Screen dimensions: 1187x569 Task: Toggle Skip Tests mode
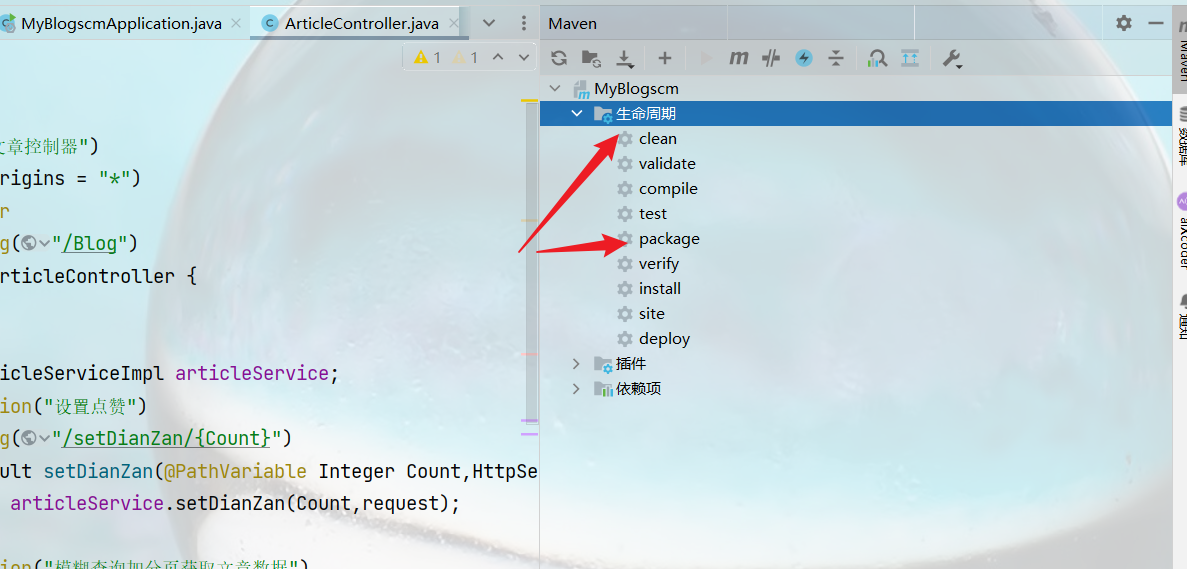pyautogui.click(x=804, y=58)
